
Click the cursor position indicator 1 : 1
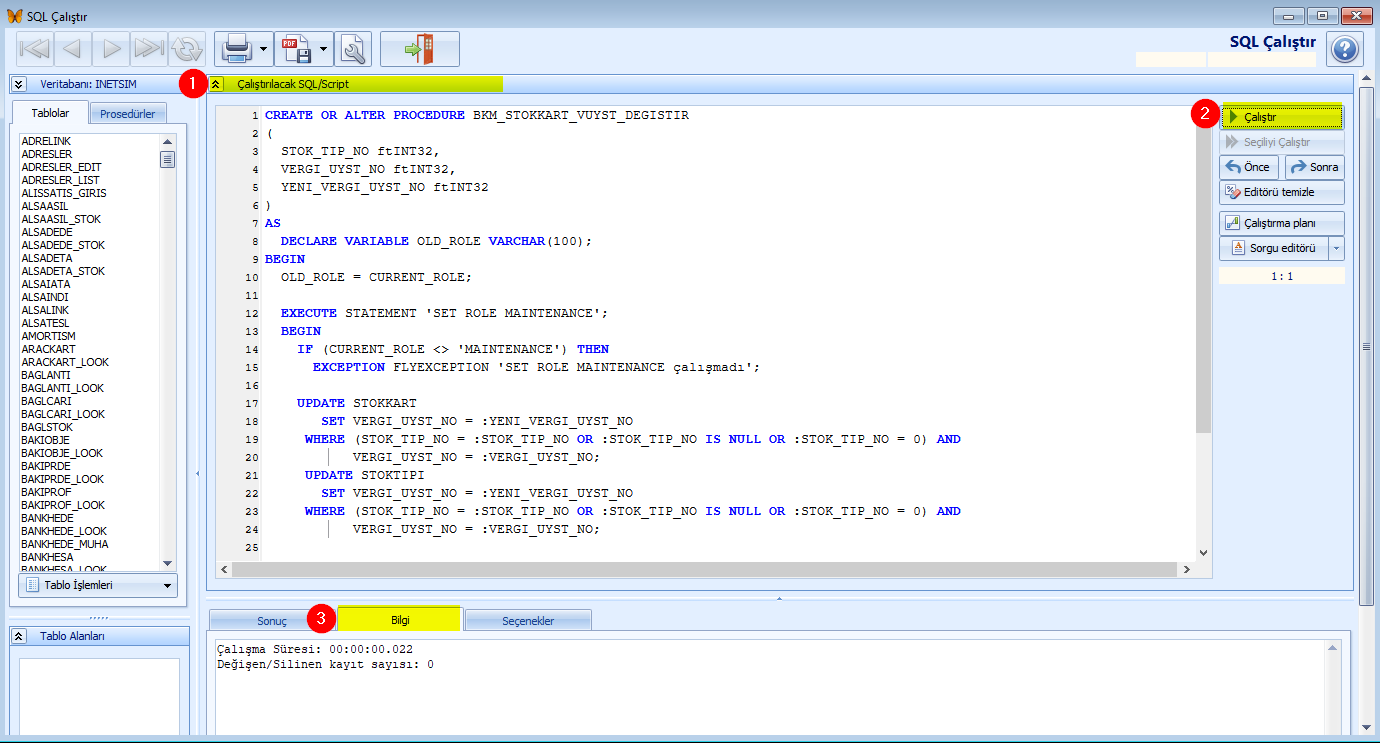click(x=1282, y=275)
